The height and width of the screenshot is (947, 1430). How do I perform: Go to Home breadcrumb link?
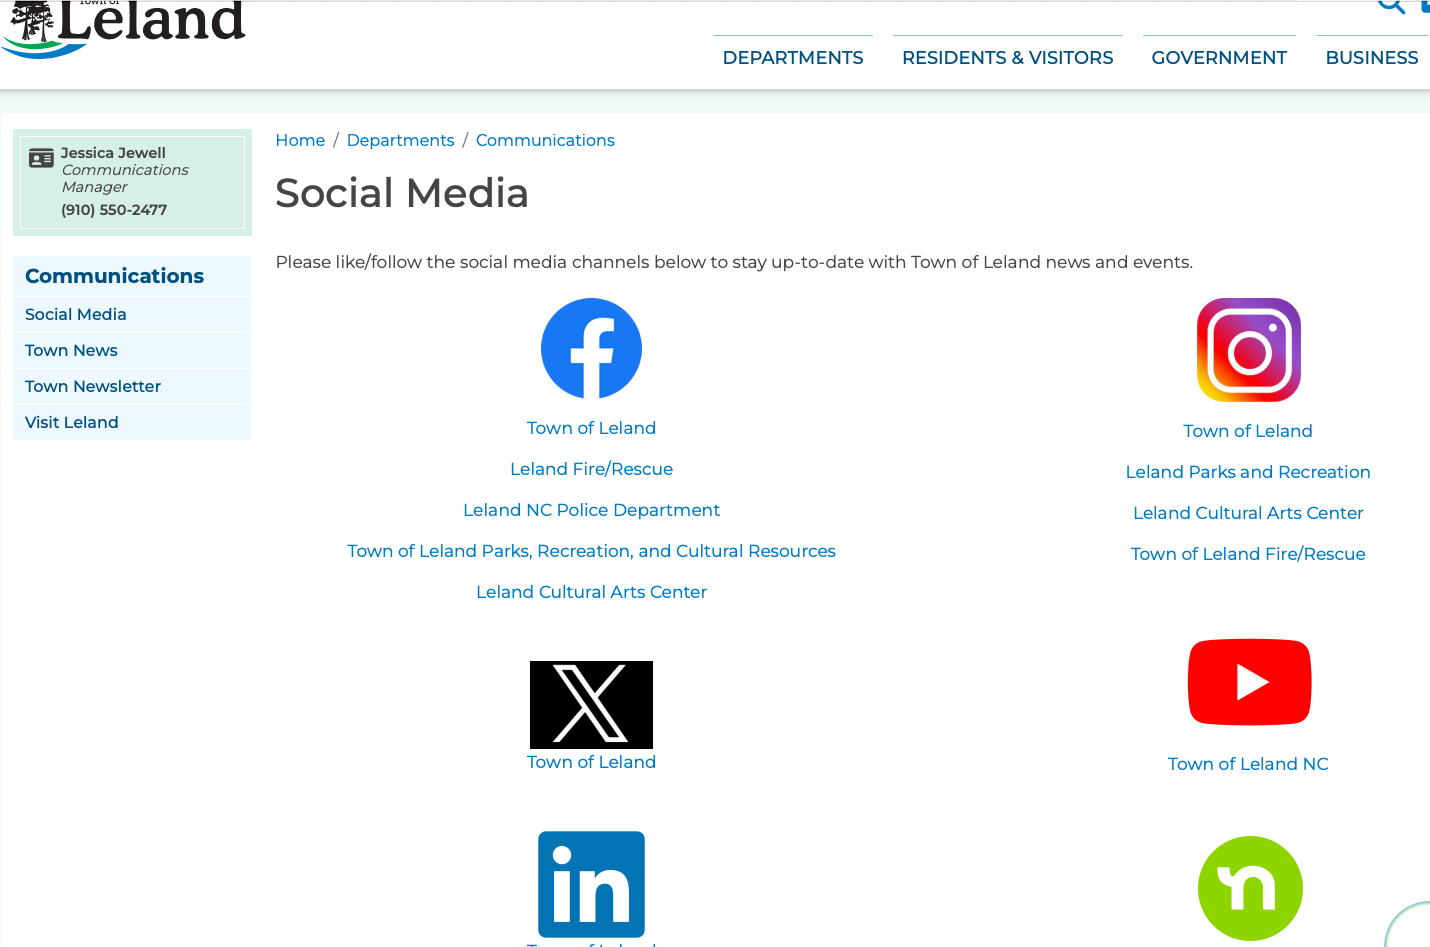click(300, 140)
